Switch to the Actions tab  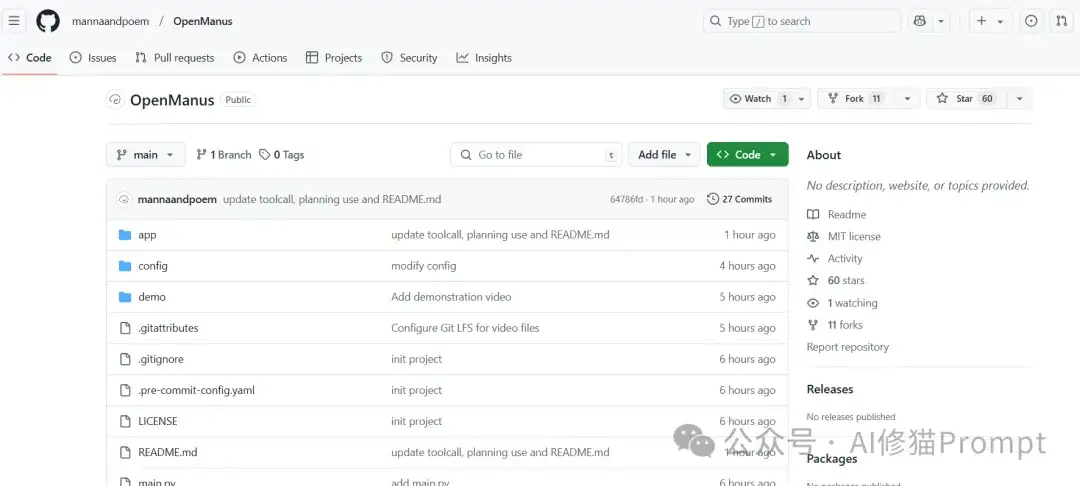[x=260, y=58]
